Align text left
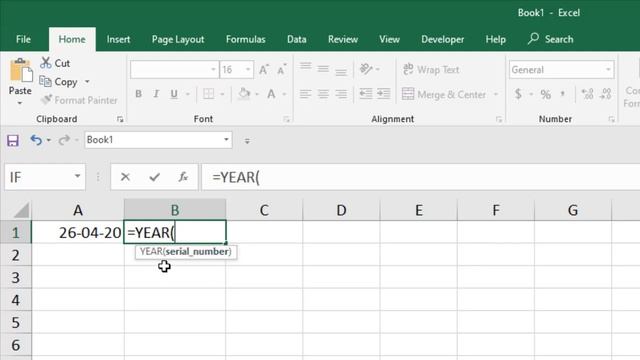The height and width of the screenshot is (360, 640). [305, 94]
